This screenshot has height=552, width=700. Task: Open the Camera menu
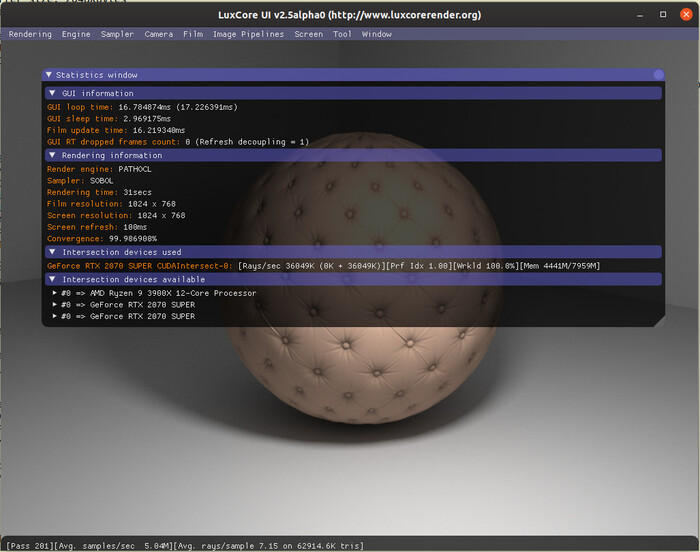pyautogui.click(x=158, y=34)
